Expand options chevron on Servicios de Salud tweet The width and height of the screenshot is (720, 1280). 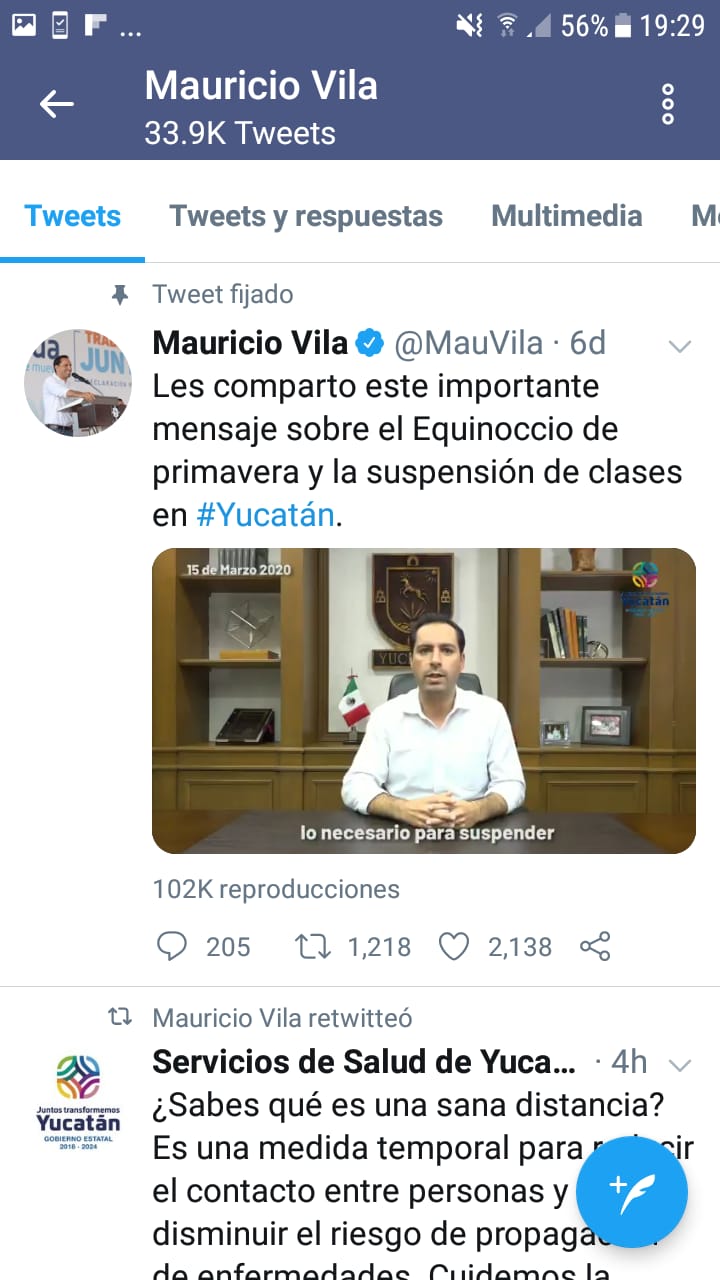click(680, 1064)
